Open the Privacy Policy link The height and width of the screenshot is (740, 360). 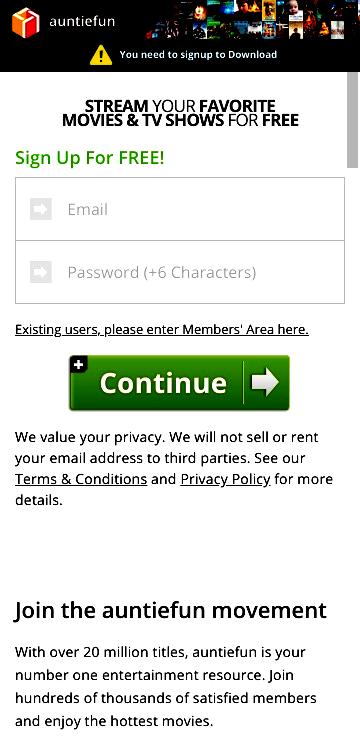tap(226, 479)
